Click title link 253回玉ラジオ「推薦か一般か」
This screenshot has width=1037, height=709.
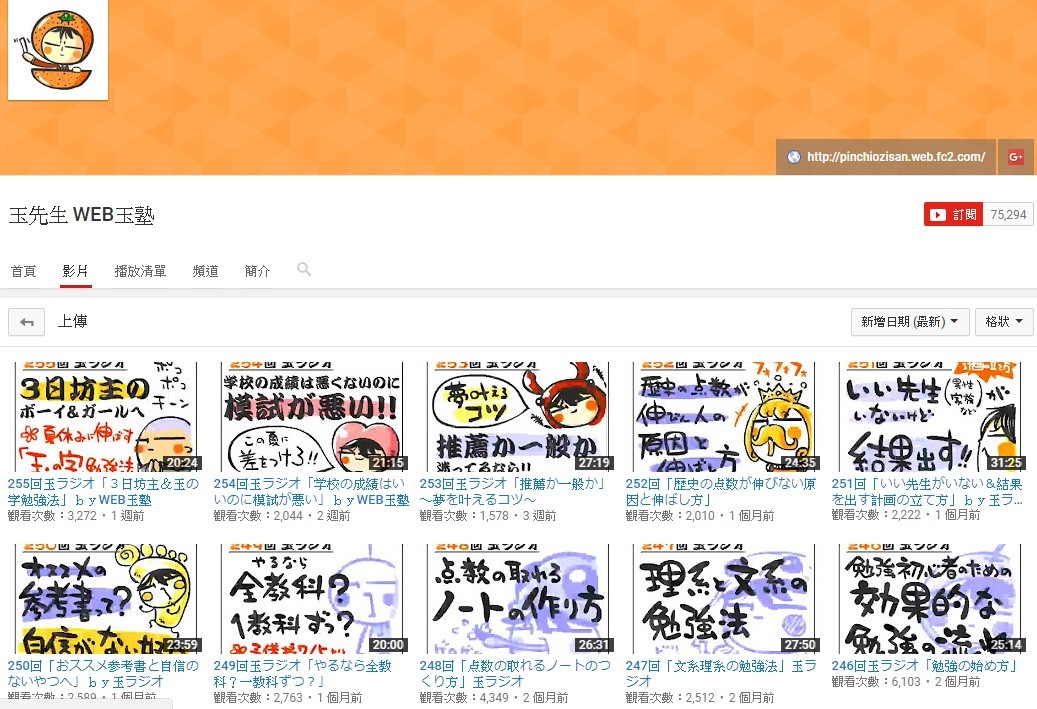coord(513,491)
